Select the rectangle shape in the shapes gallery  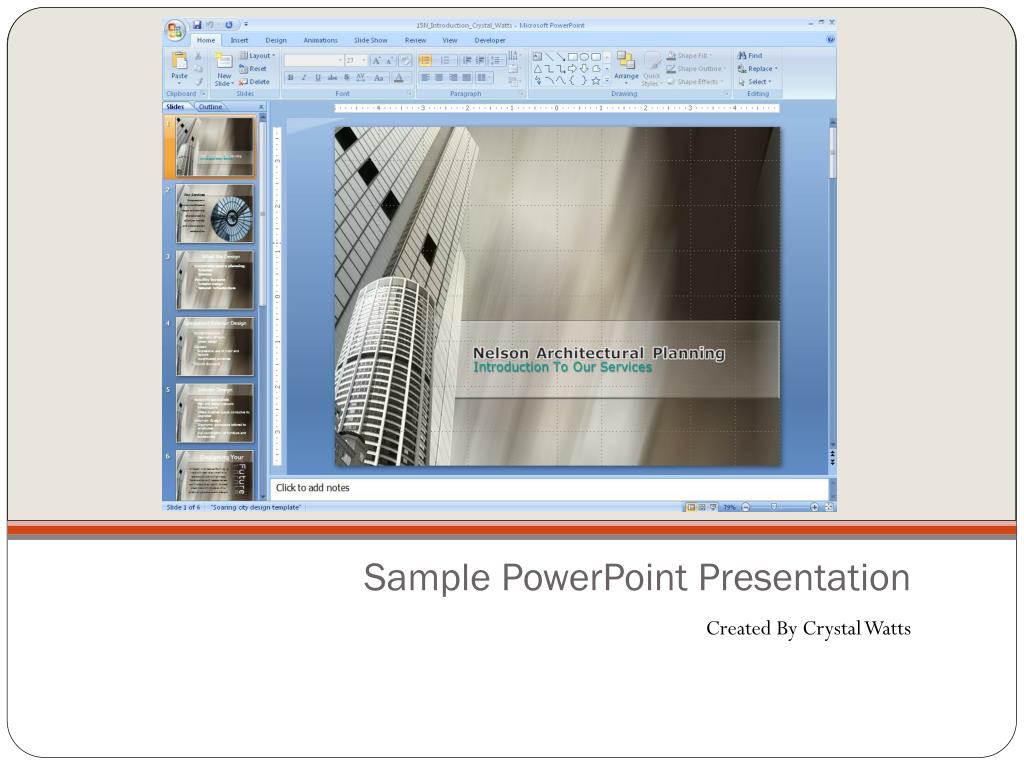[573, 57]
